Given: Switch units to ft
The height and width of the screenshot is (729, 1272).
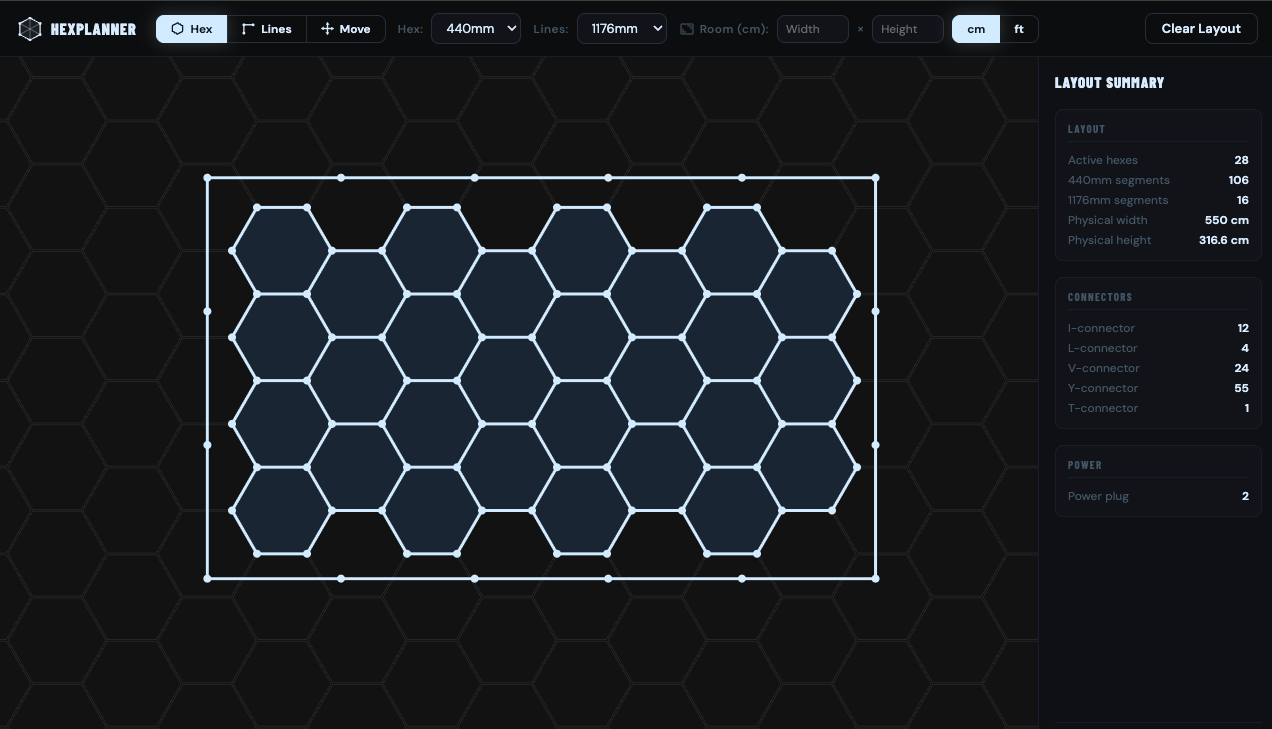Looking at the screenshot, I should 1019,29.
